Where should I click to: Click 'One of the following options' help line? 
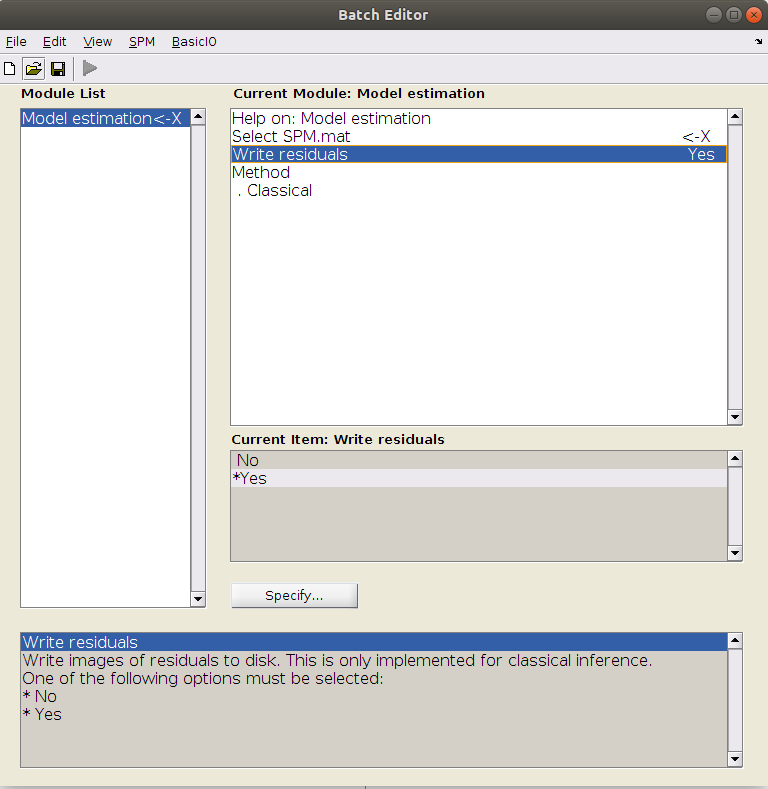click(x=374, y=678)
